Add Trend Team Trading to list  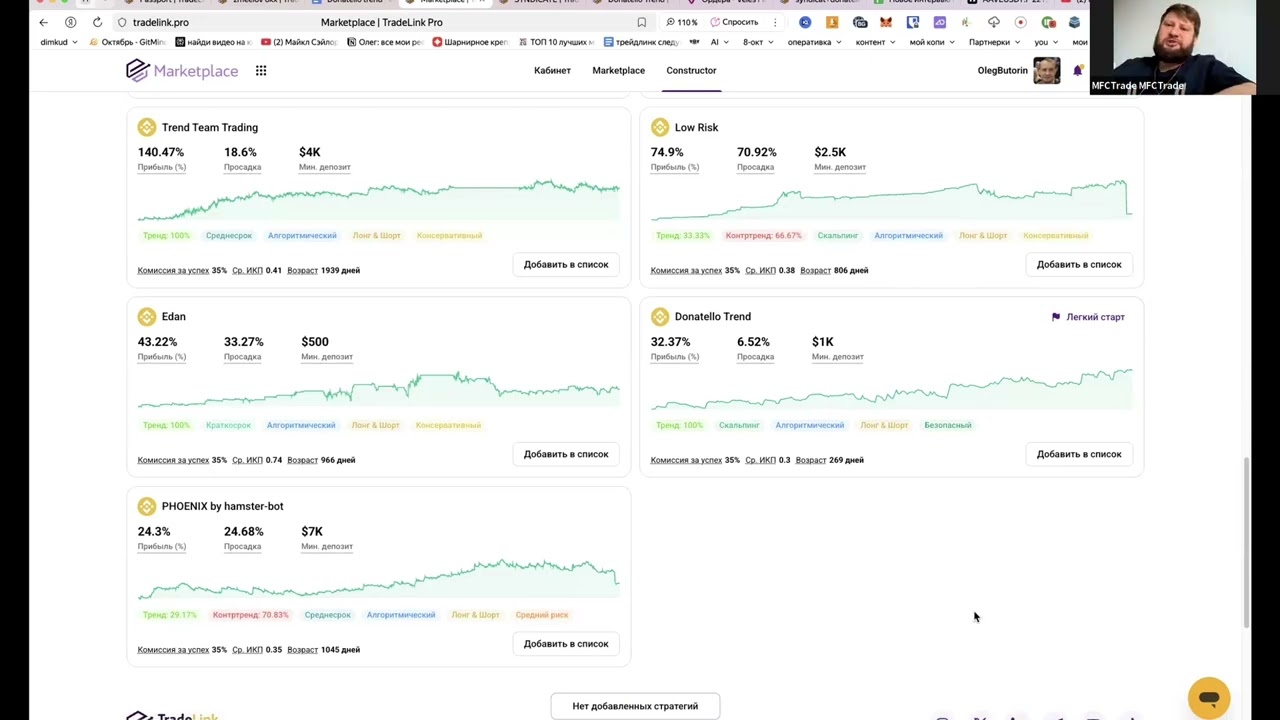pos(566,264)
